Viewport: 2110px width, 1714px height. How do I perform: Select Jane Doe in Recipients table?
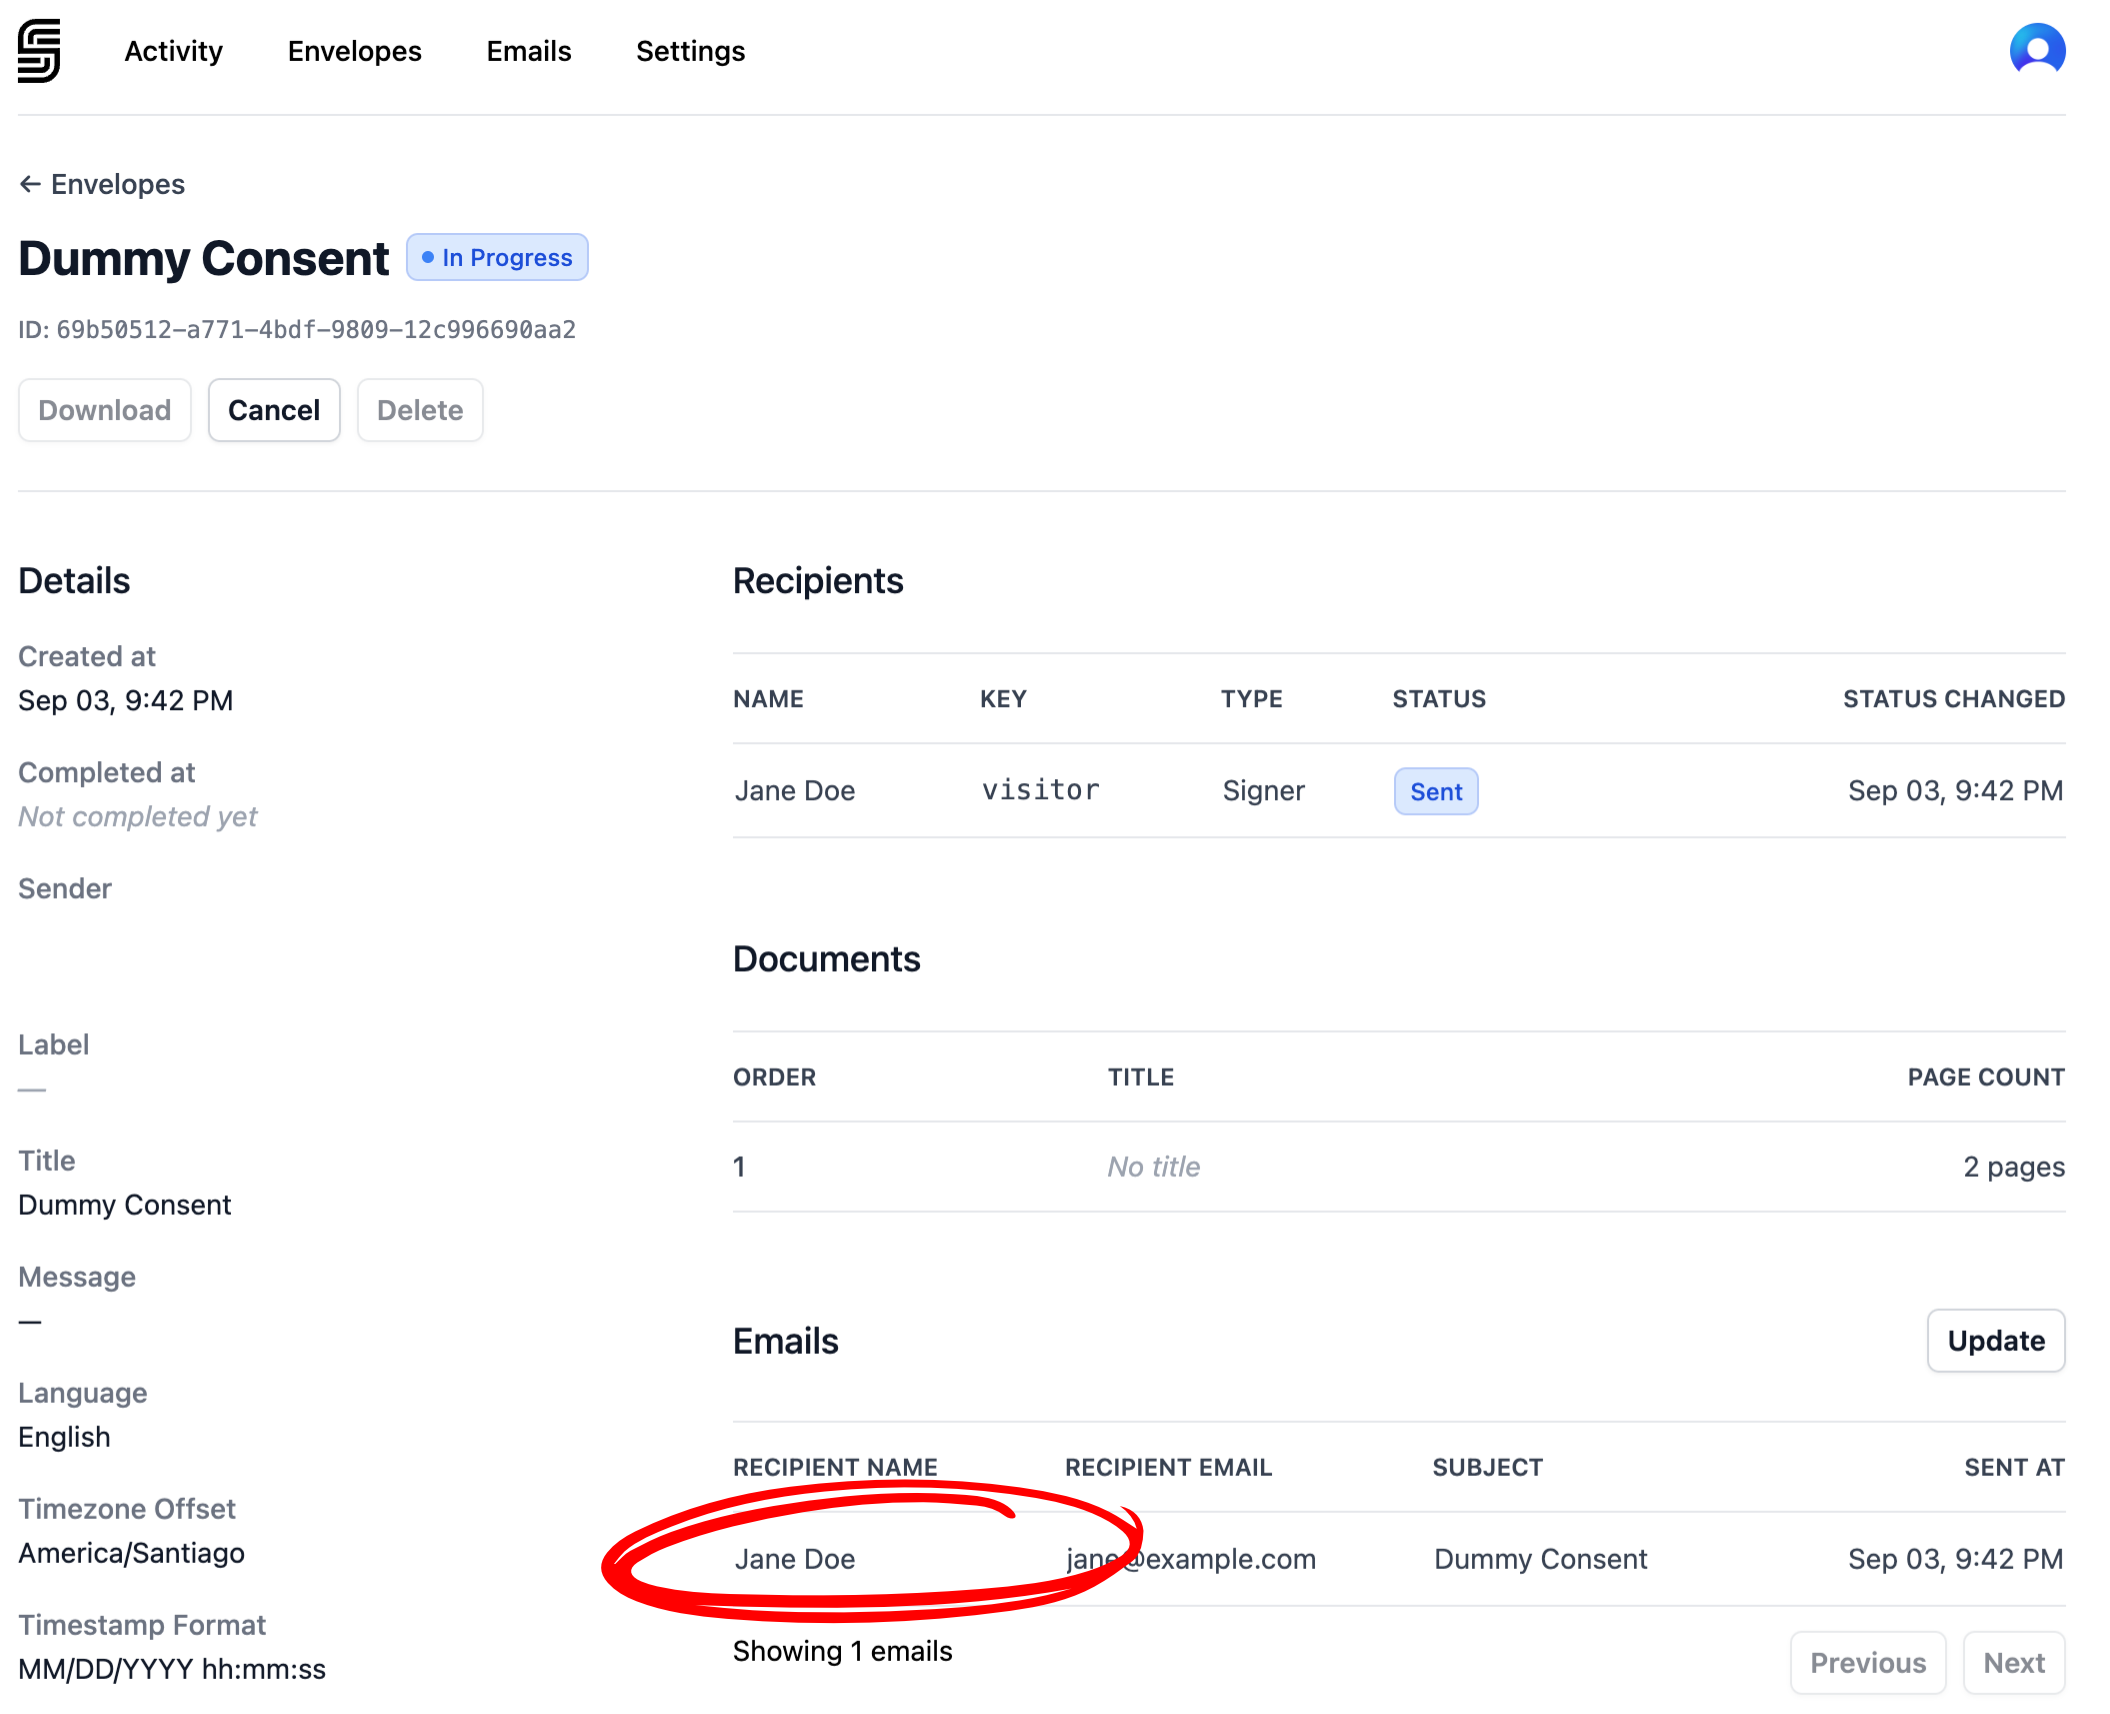(794, 791)
